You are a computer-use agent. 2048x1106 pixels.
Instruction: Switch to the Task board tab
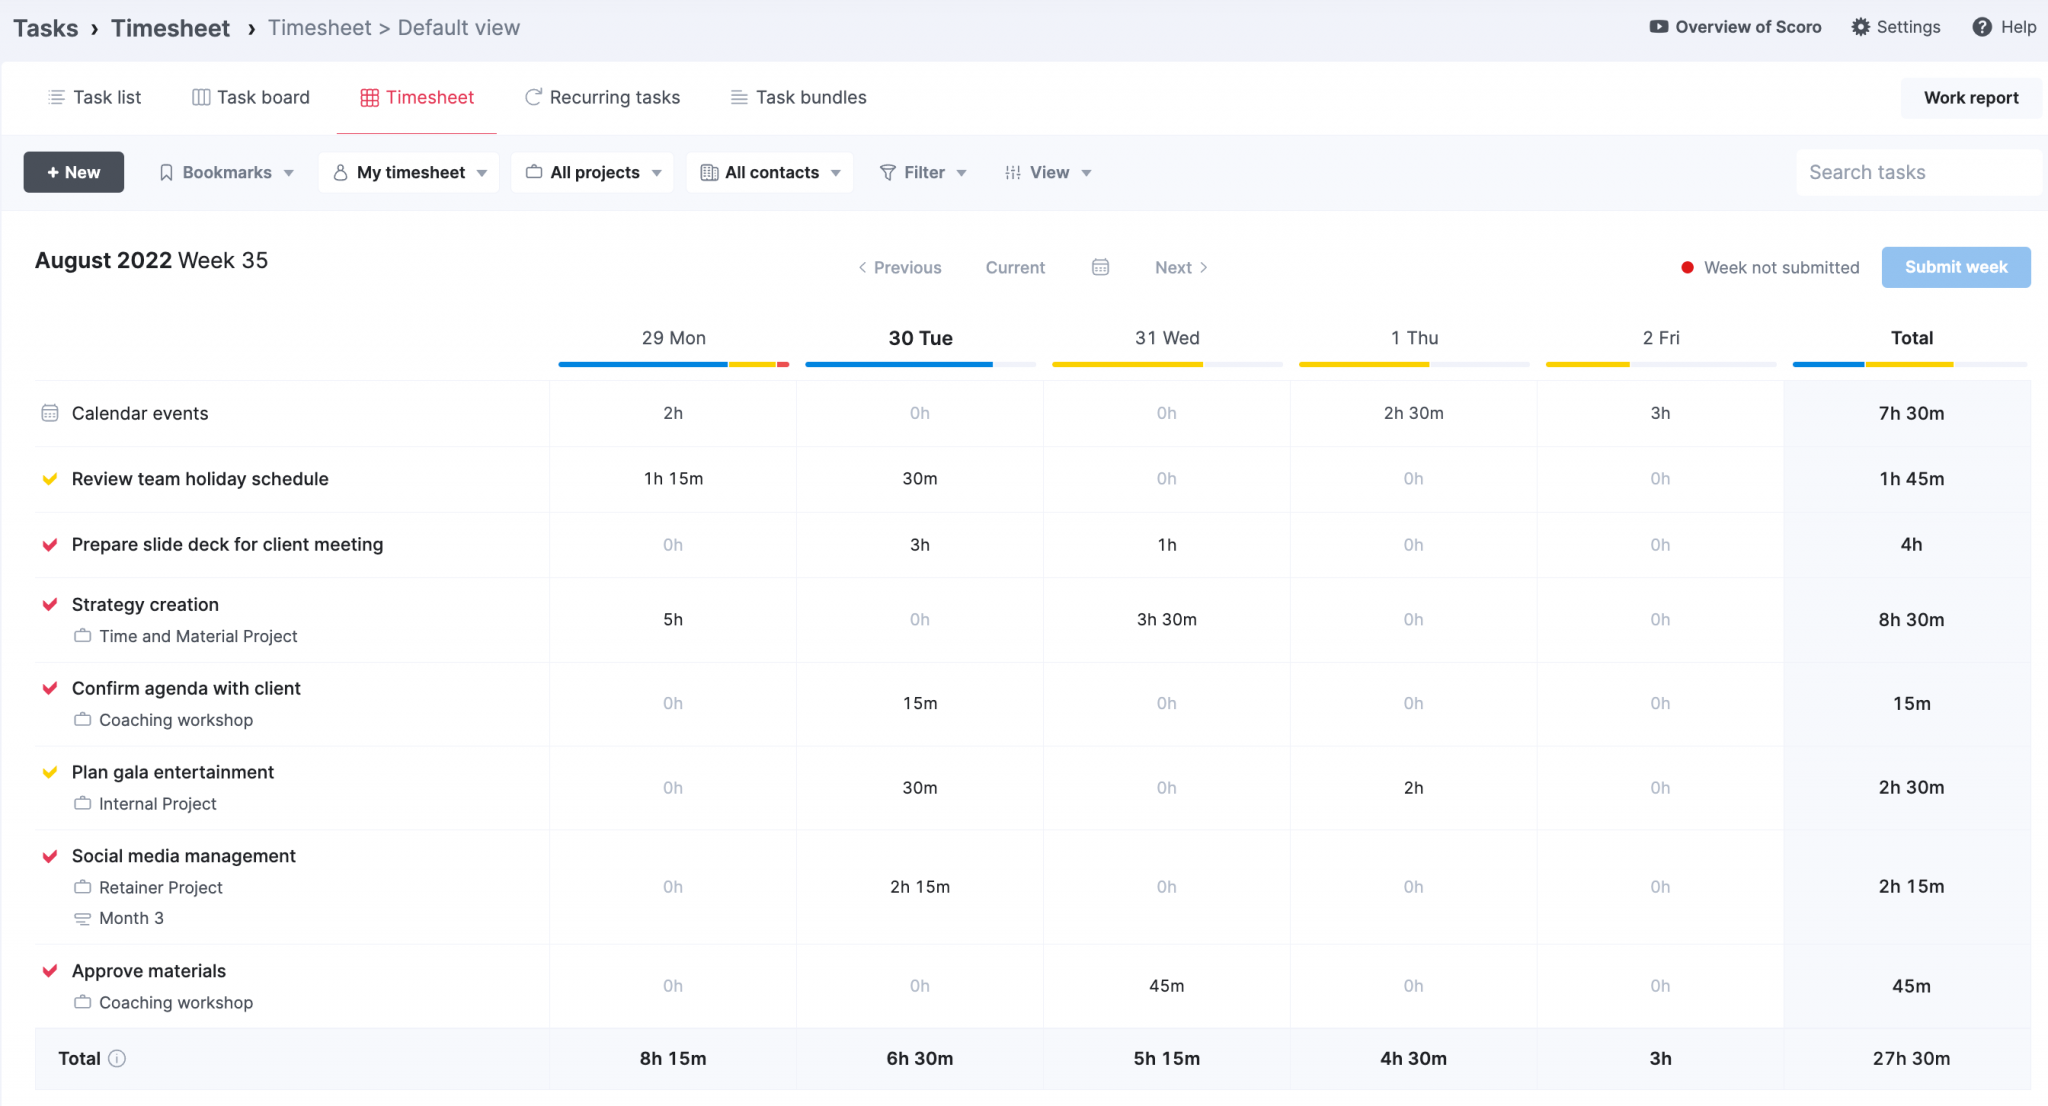click(x=251, y=97)
